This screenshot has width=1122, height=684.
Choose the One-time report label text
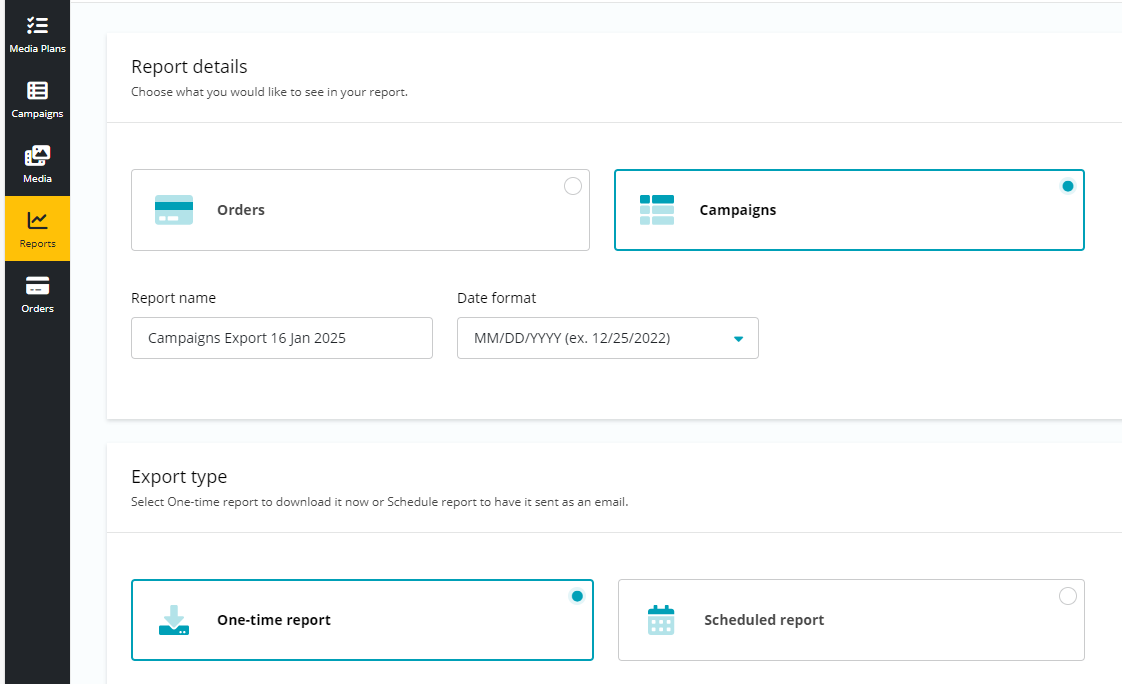274,620
